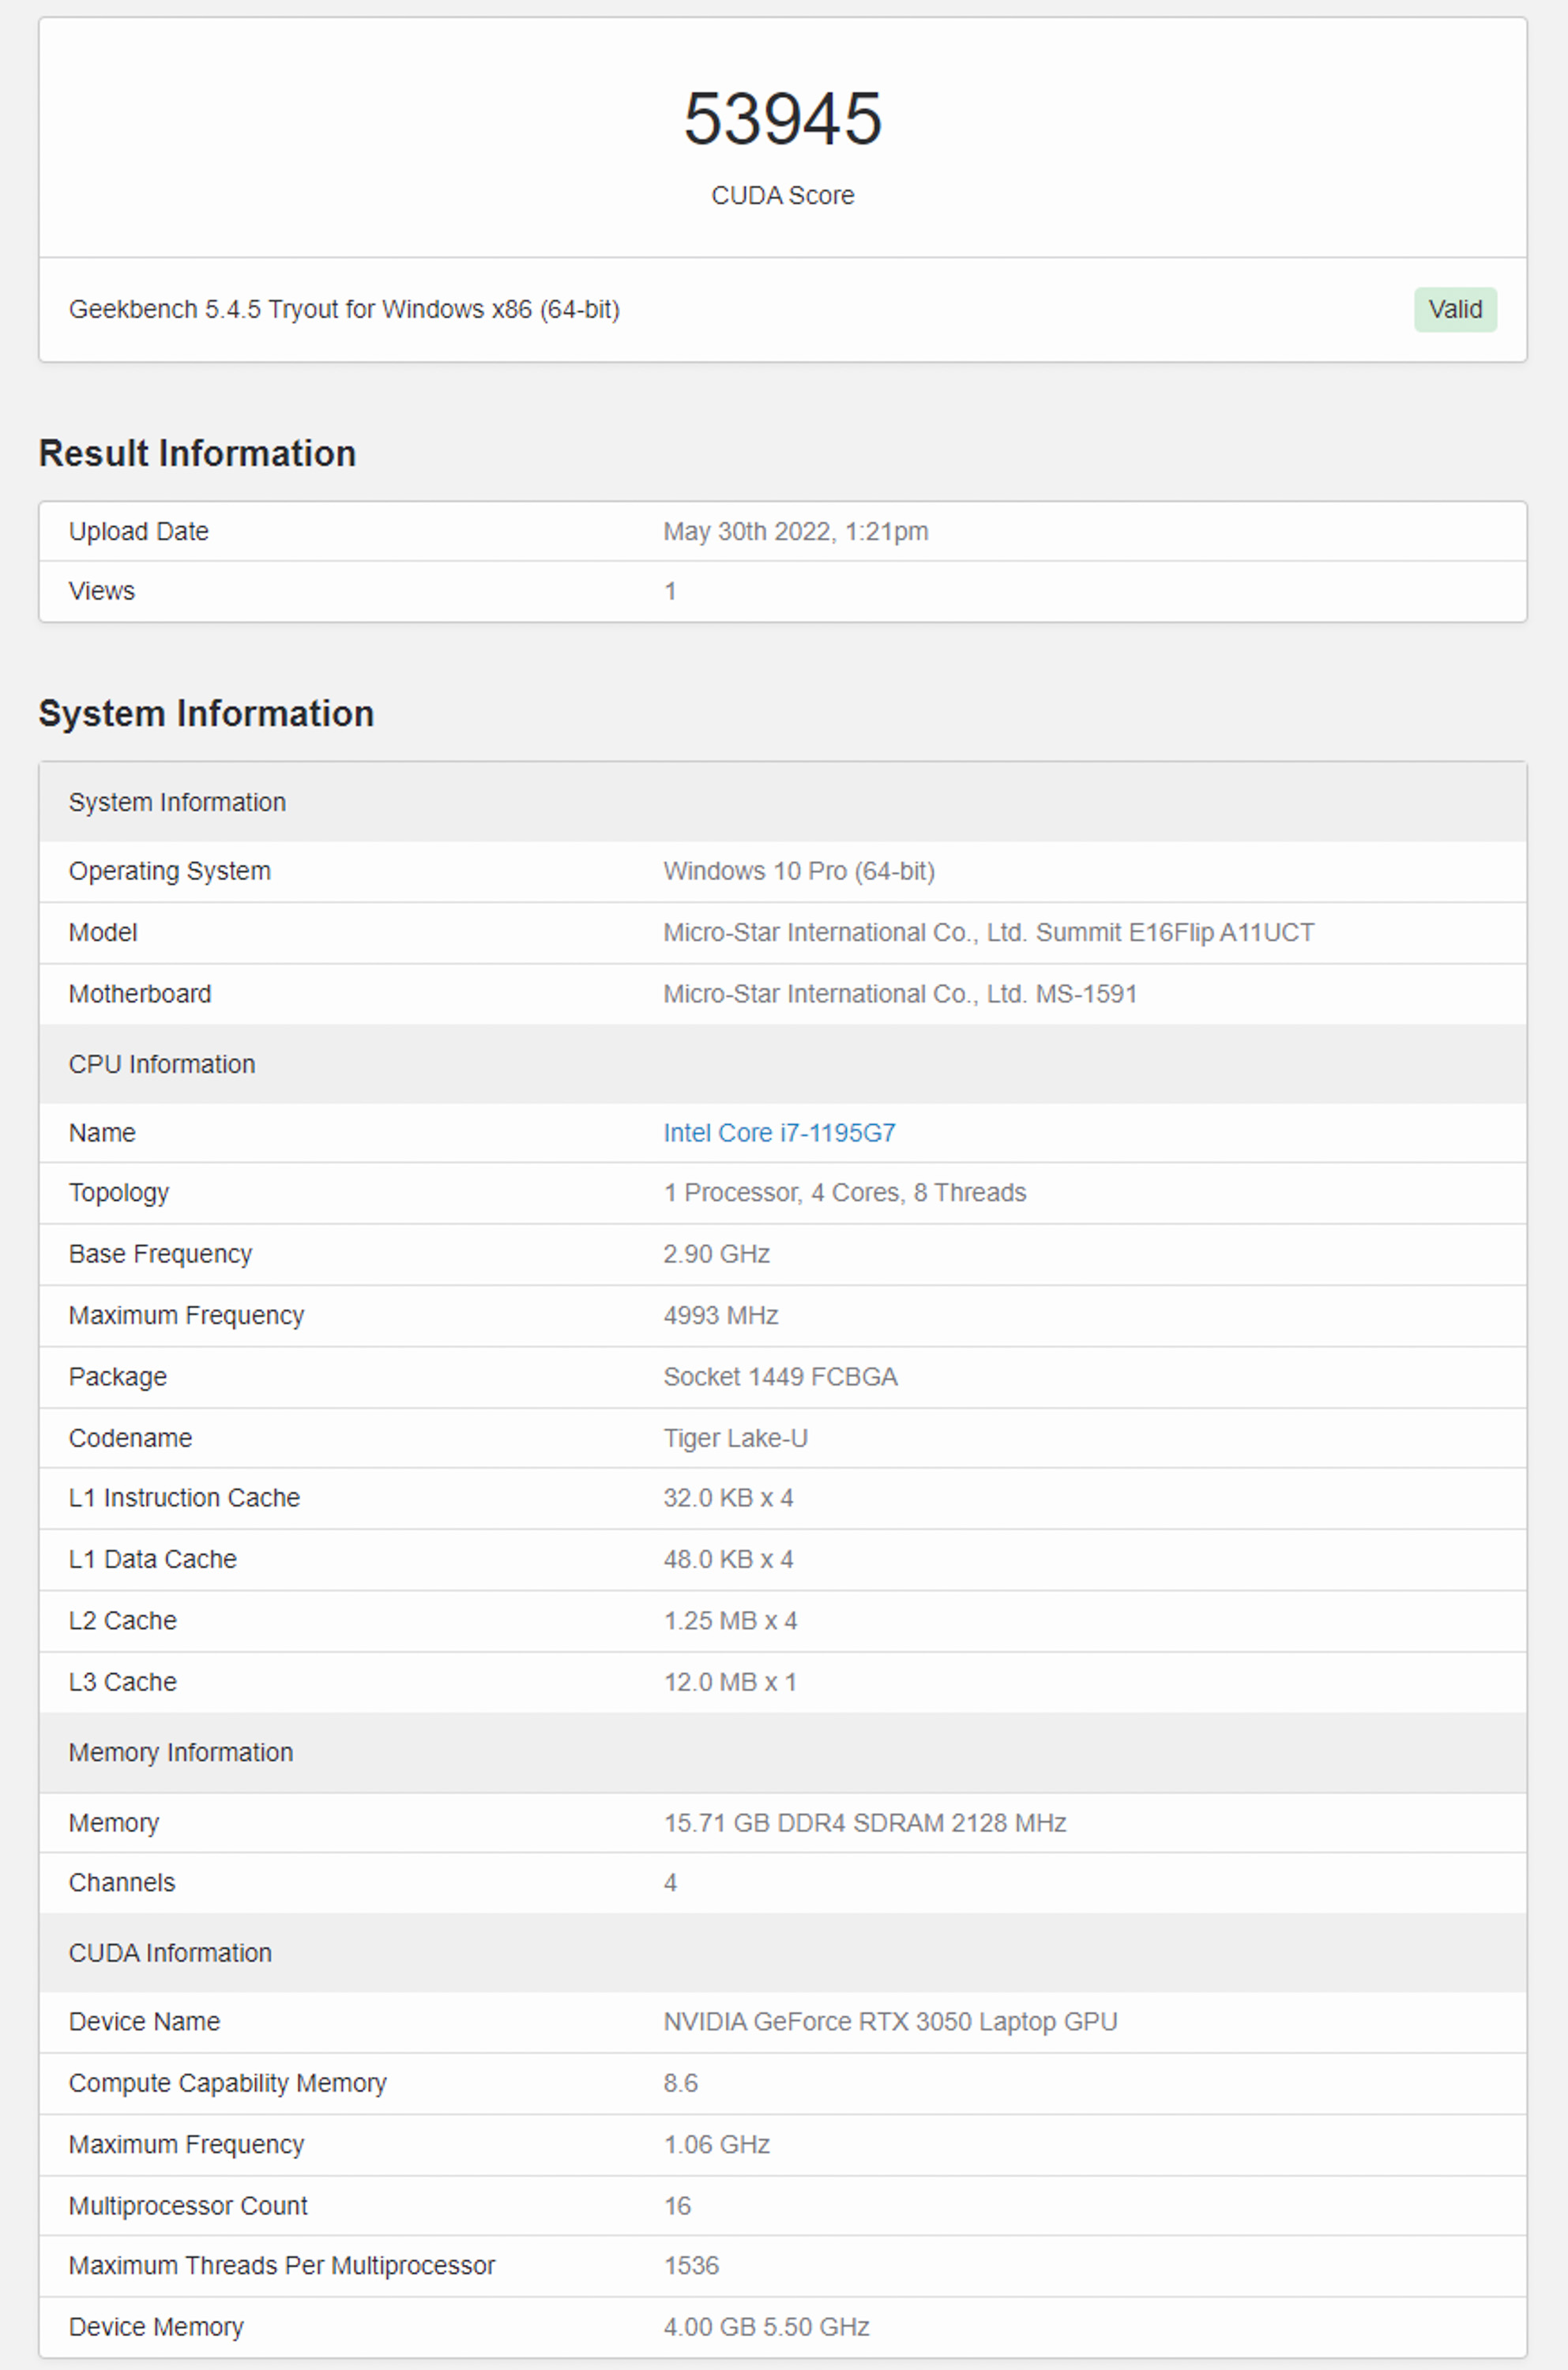This screenshot has width=1568, height=2370.
Task: Click the Device Memory label
Action: (156, 2327)
